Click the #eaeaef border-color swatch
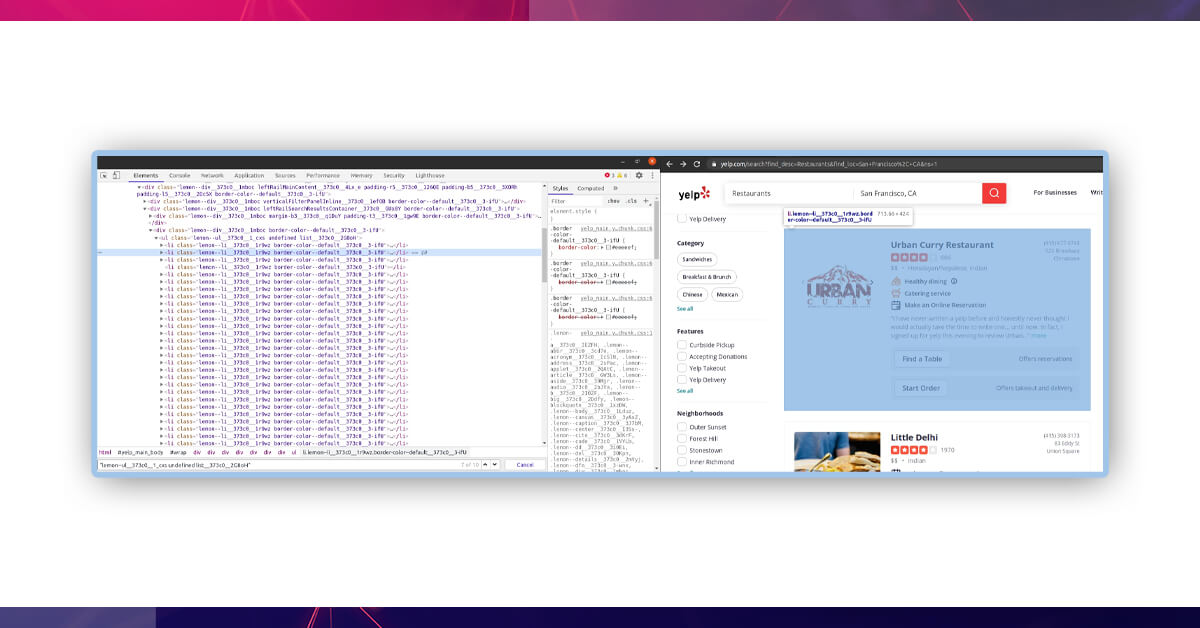Screen dimensions: 1200x628 click(x=609, y=247)
